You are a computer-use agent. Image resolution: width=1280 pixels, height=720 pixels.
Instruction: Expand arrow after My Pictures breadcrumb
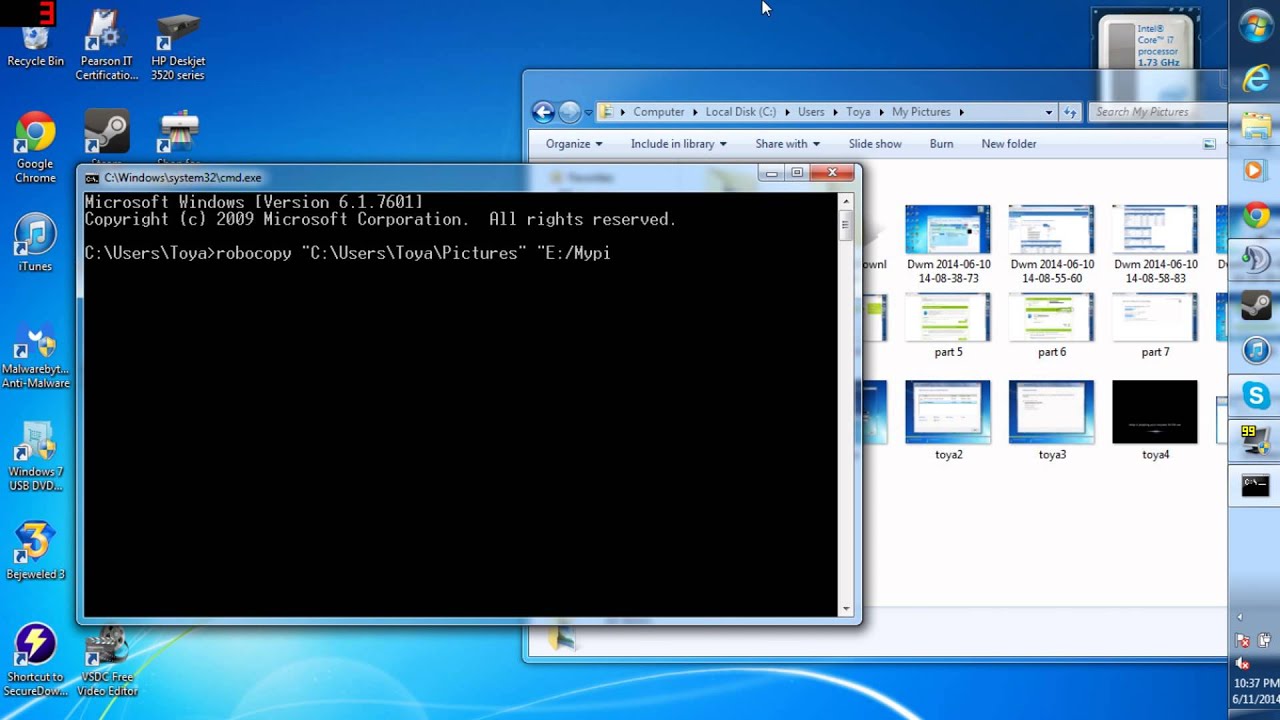(x=961, y=112)
